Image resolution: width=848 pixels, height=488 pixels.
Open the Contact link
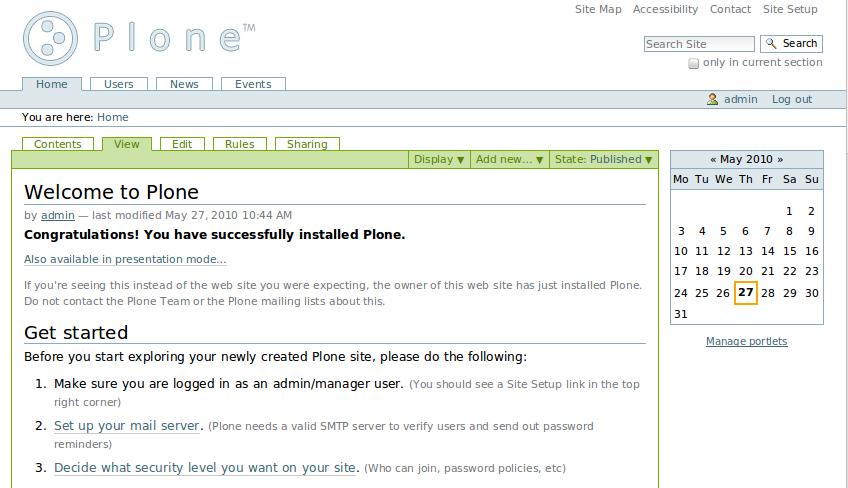point(730,9)
